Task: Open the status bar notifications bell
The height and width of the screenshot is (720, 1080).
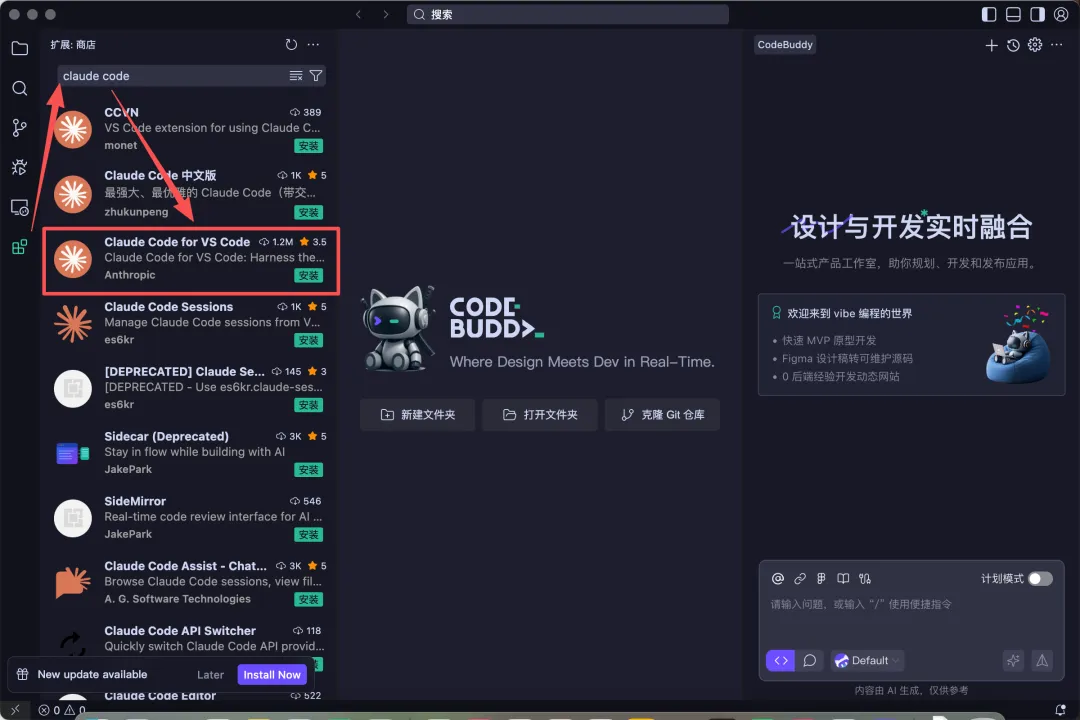Action: (1060, 709)
